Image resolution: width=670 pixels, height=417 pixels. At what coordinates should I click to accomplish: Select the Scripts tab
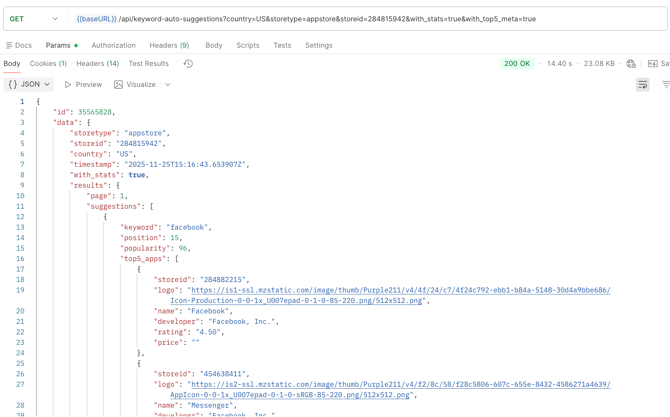tap(247, 45)
